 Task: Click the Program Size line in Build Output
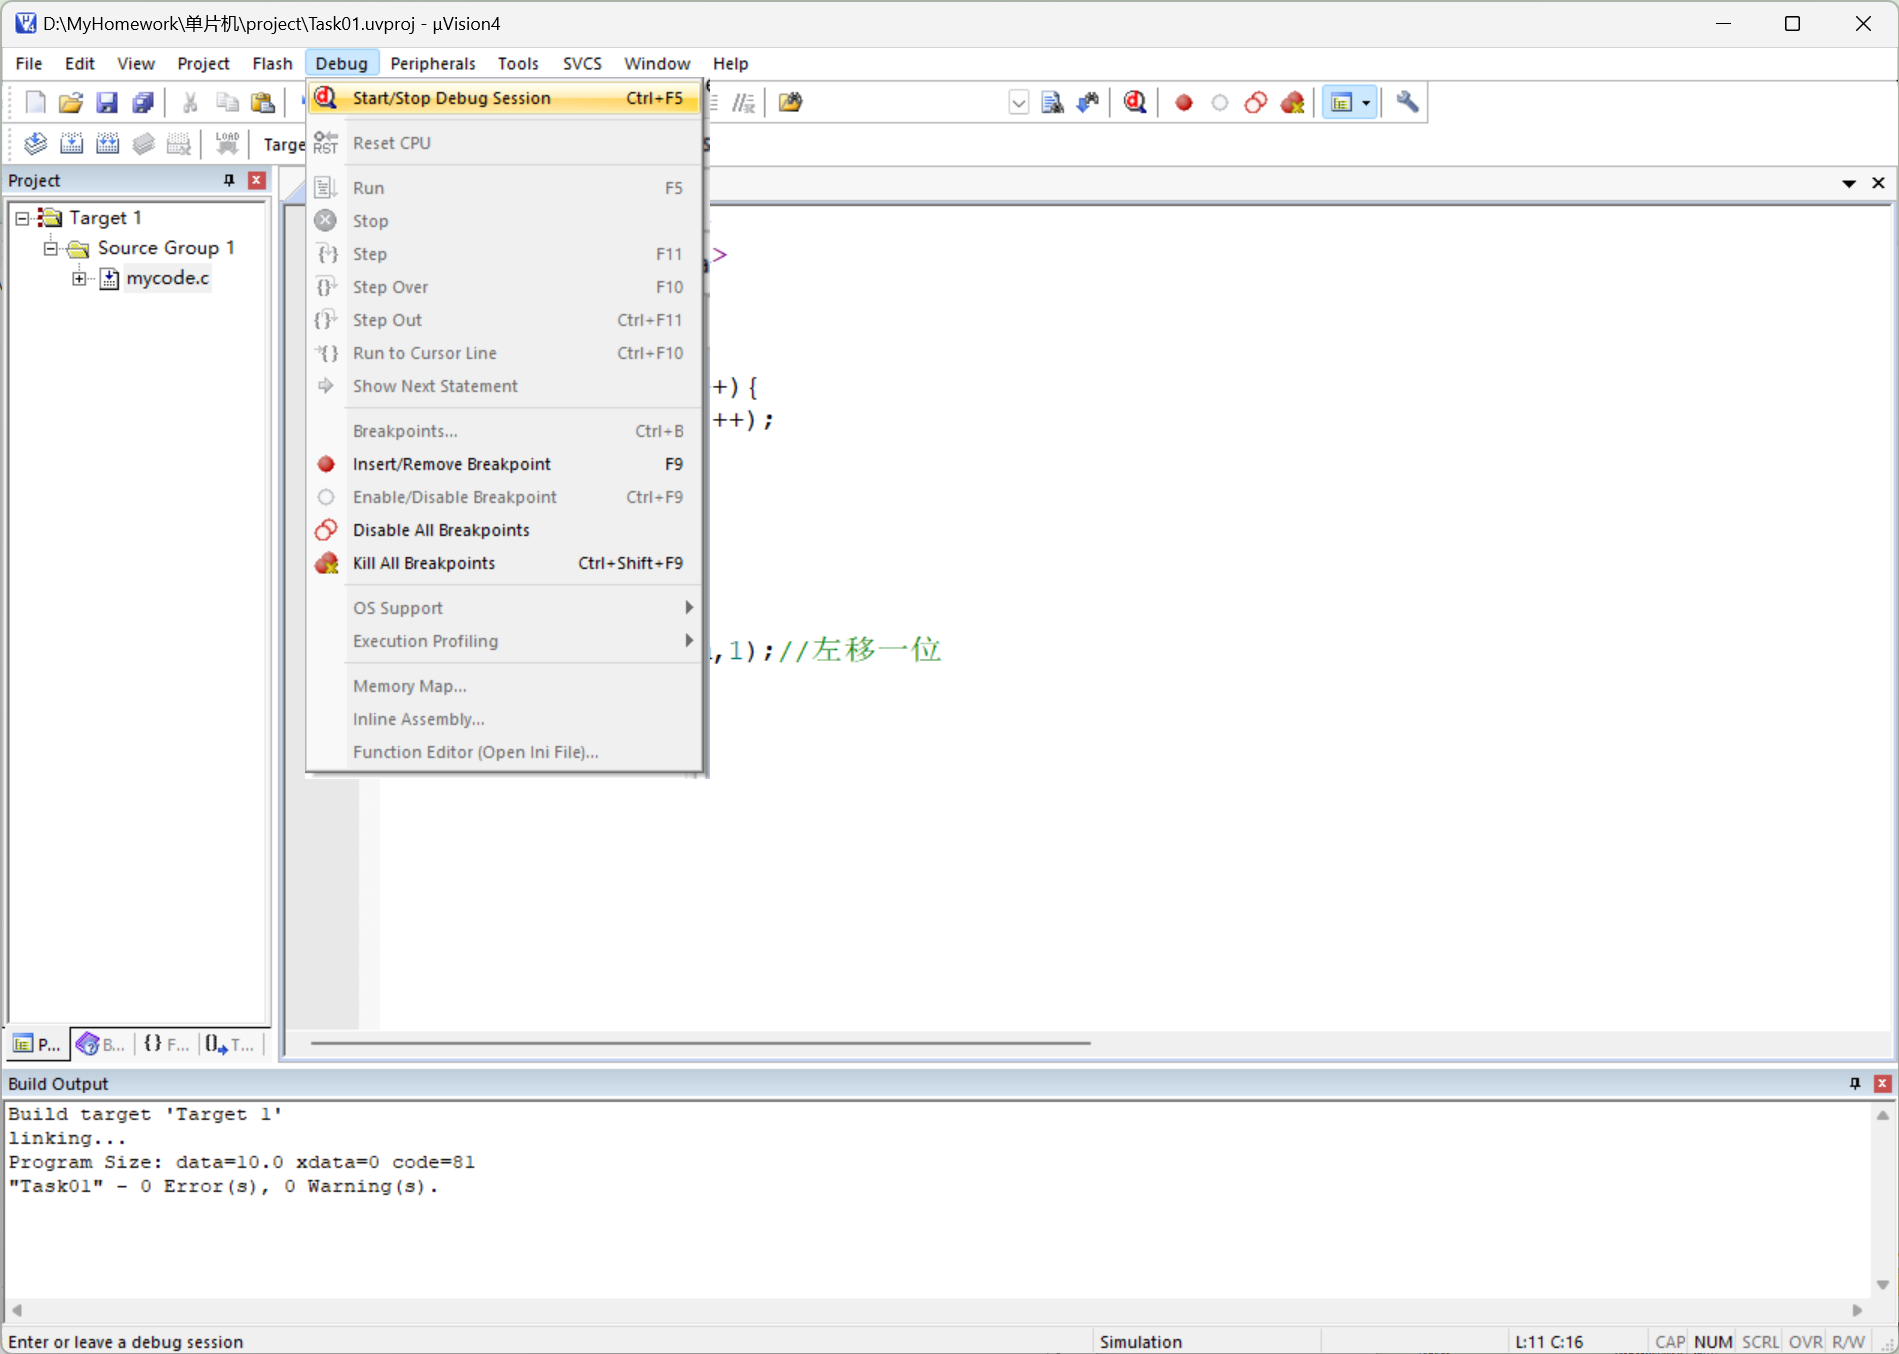coord(242,1162)
